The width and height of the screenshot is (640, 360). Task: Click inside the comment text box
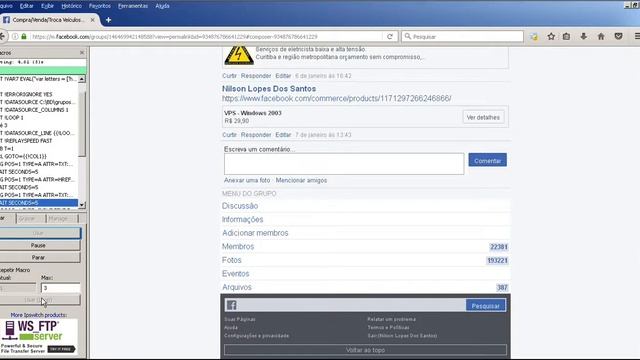(344, 164)
